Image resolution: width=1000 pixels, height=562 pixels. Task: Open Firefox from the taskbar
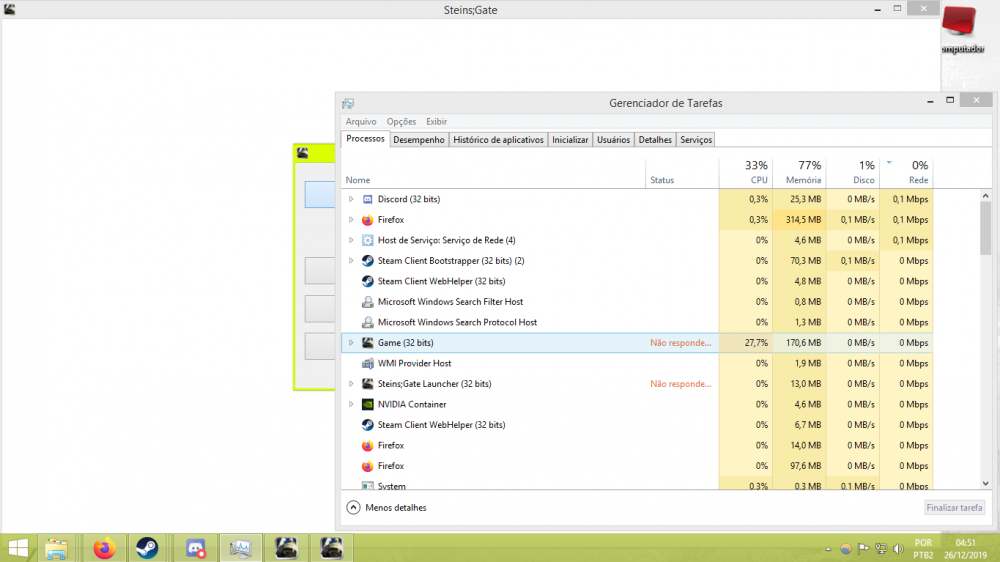point(104,548)
